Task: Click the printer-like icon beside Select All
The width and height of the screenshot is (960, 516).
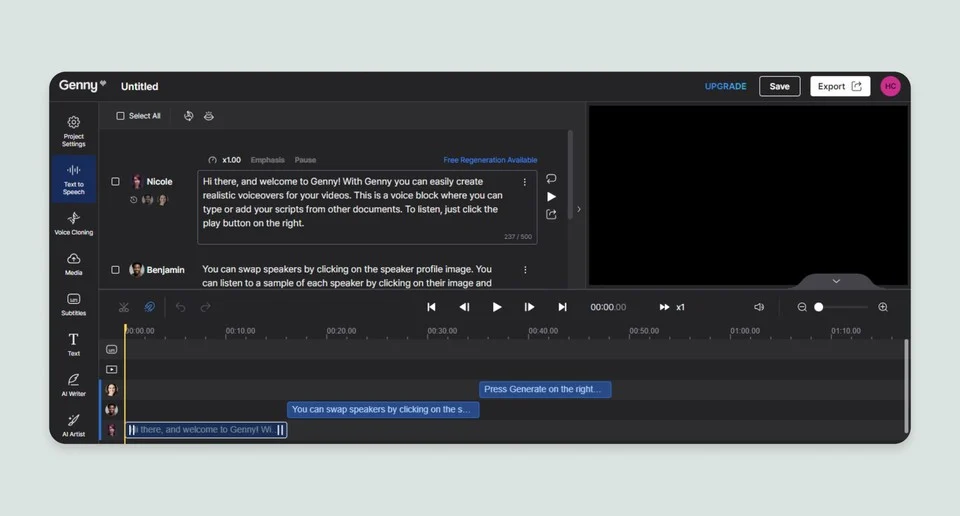Action: pos(209,116)
